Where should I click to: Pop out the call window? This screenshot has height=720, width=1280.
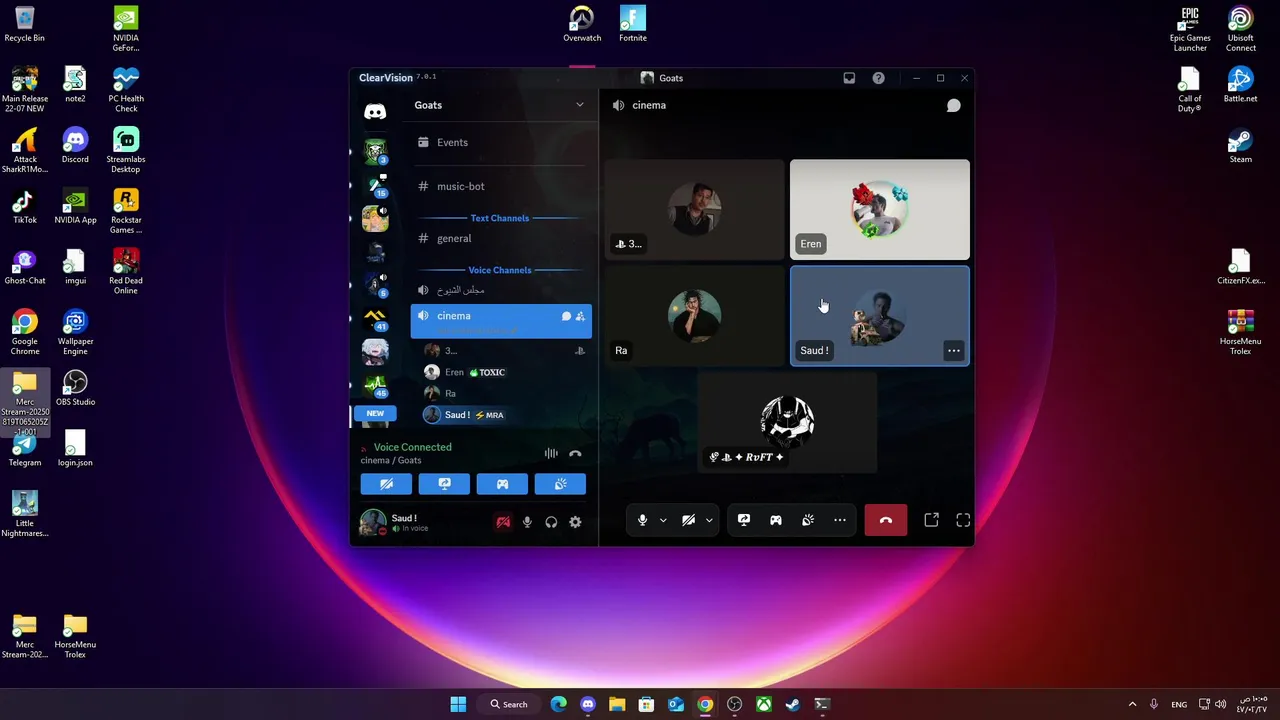tap(931, 520)
